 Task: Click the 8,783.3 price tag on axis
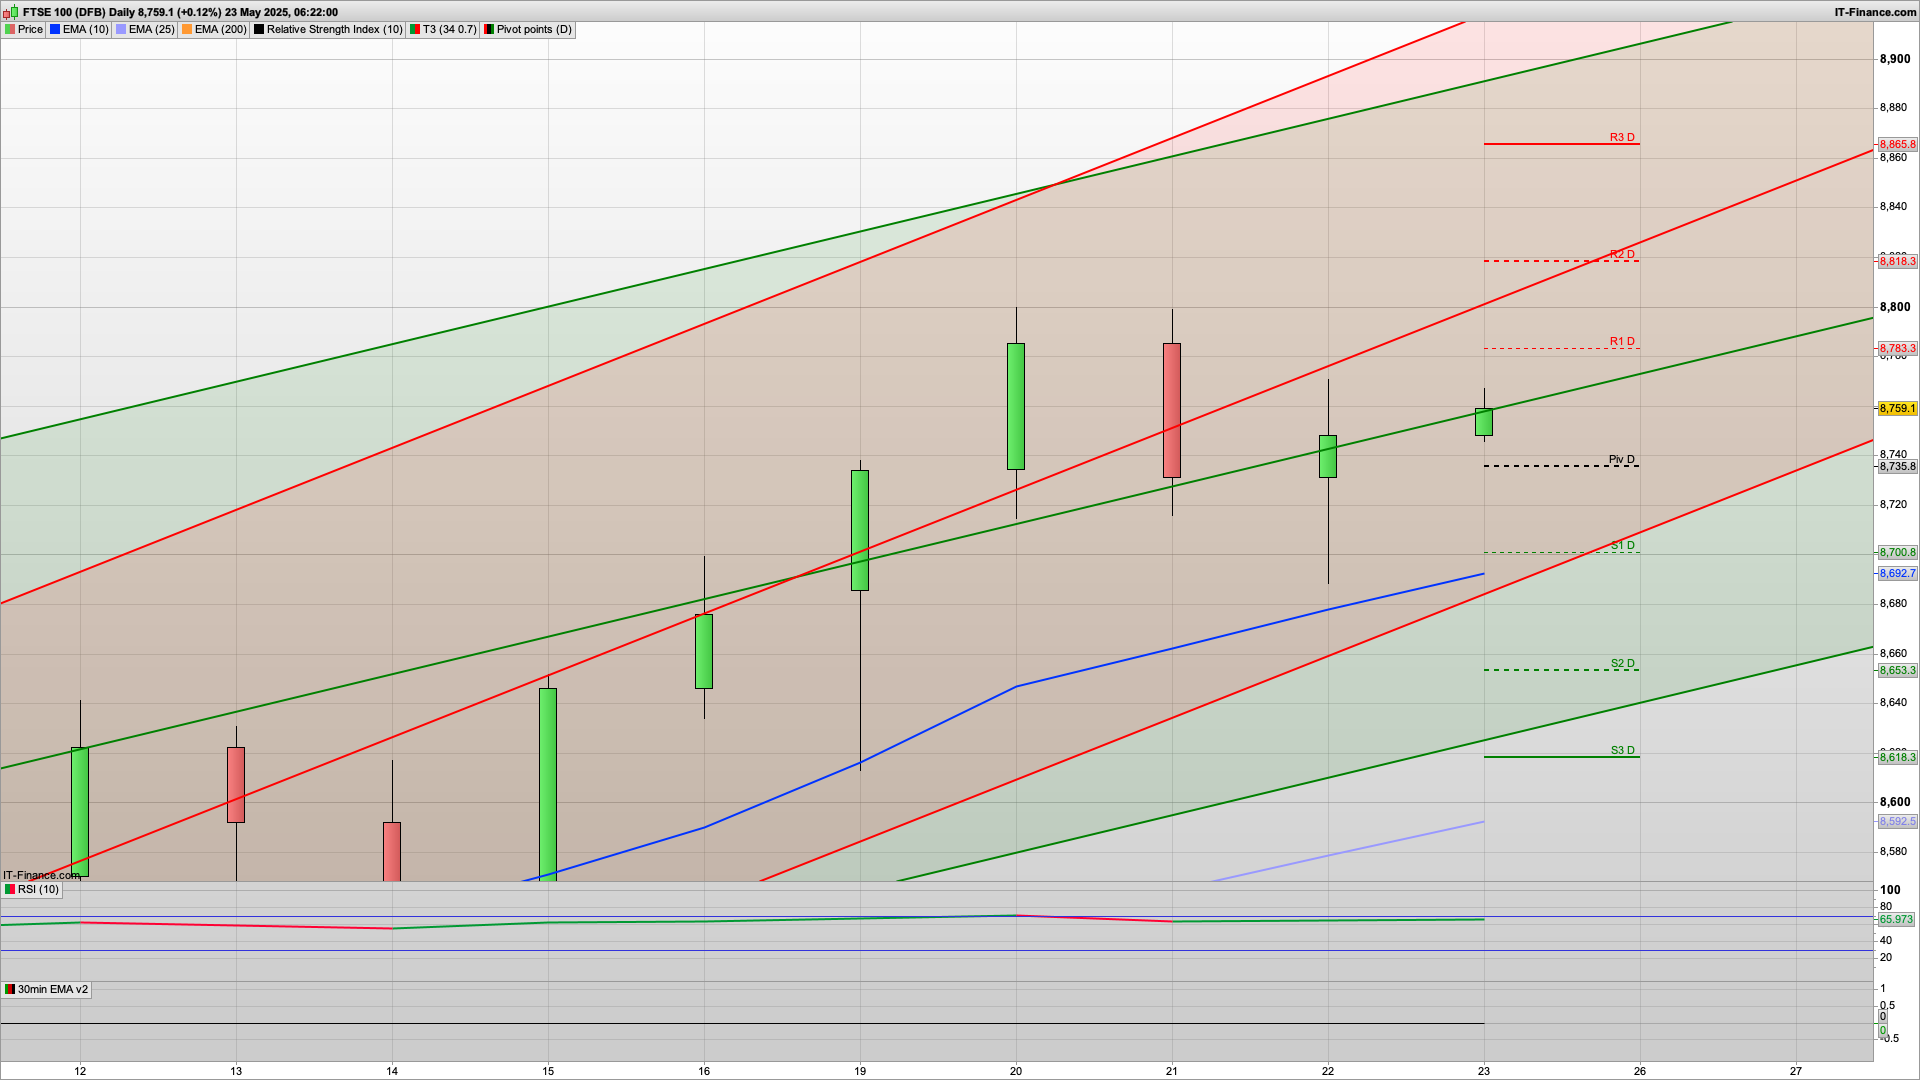click(x=1897, y=348)
